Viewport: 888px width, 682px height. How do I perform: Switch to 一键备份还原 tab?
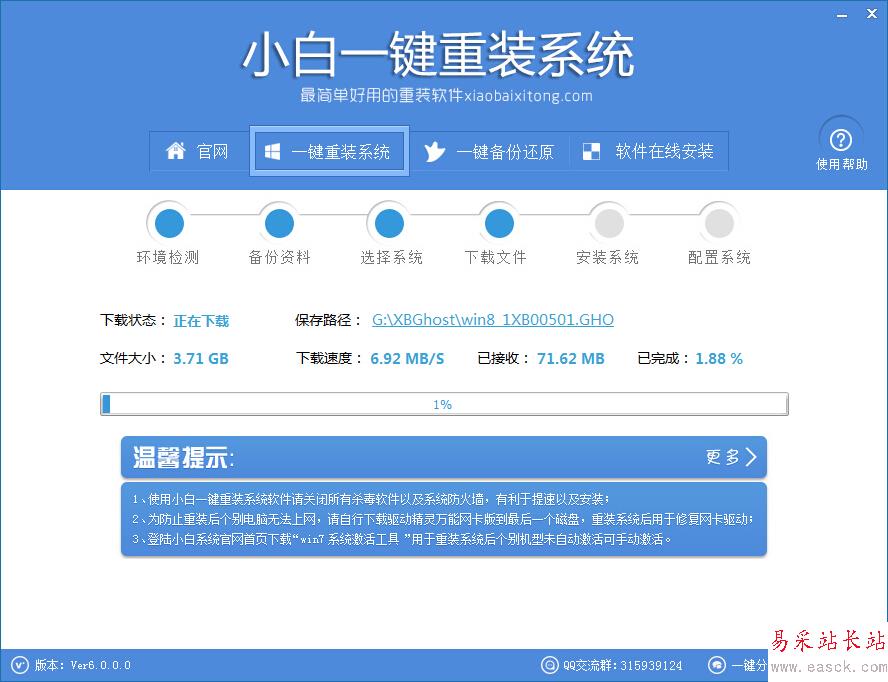pos(489,151)
